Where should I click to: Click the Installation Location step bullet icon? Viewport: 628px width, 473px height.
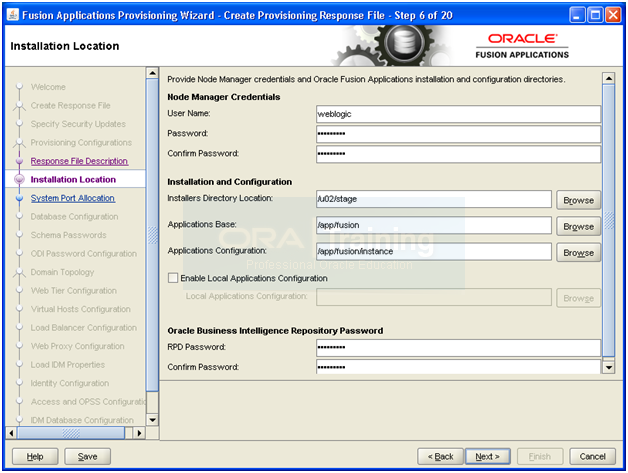[19, 179]
